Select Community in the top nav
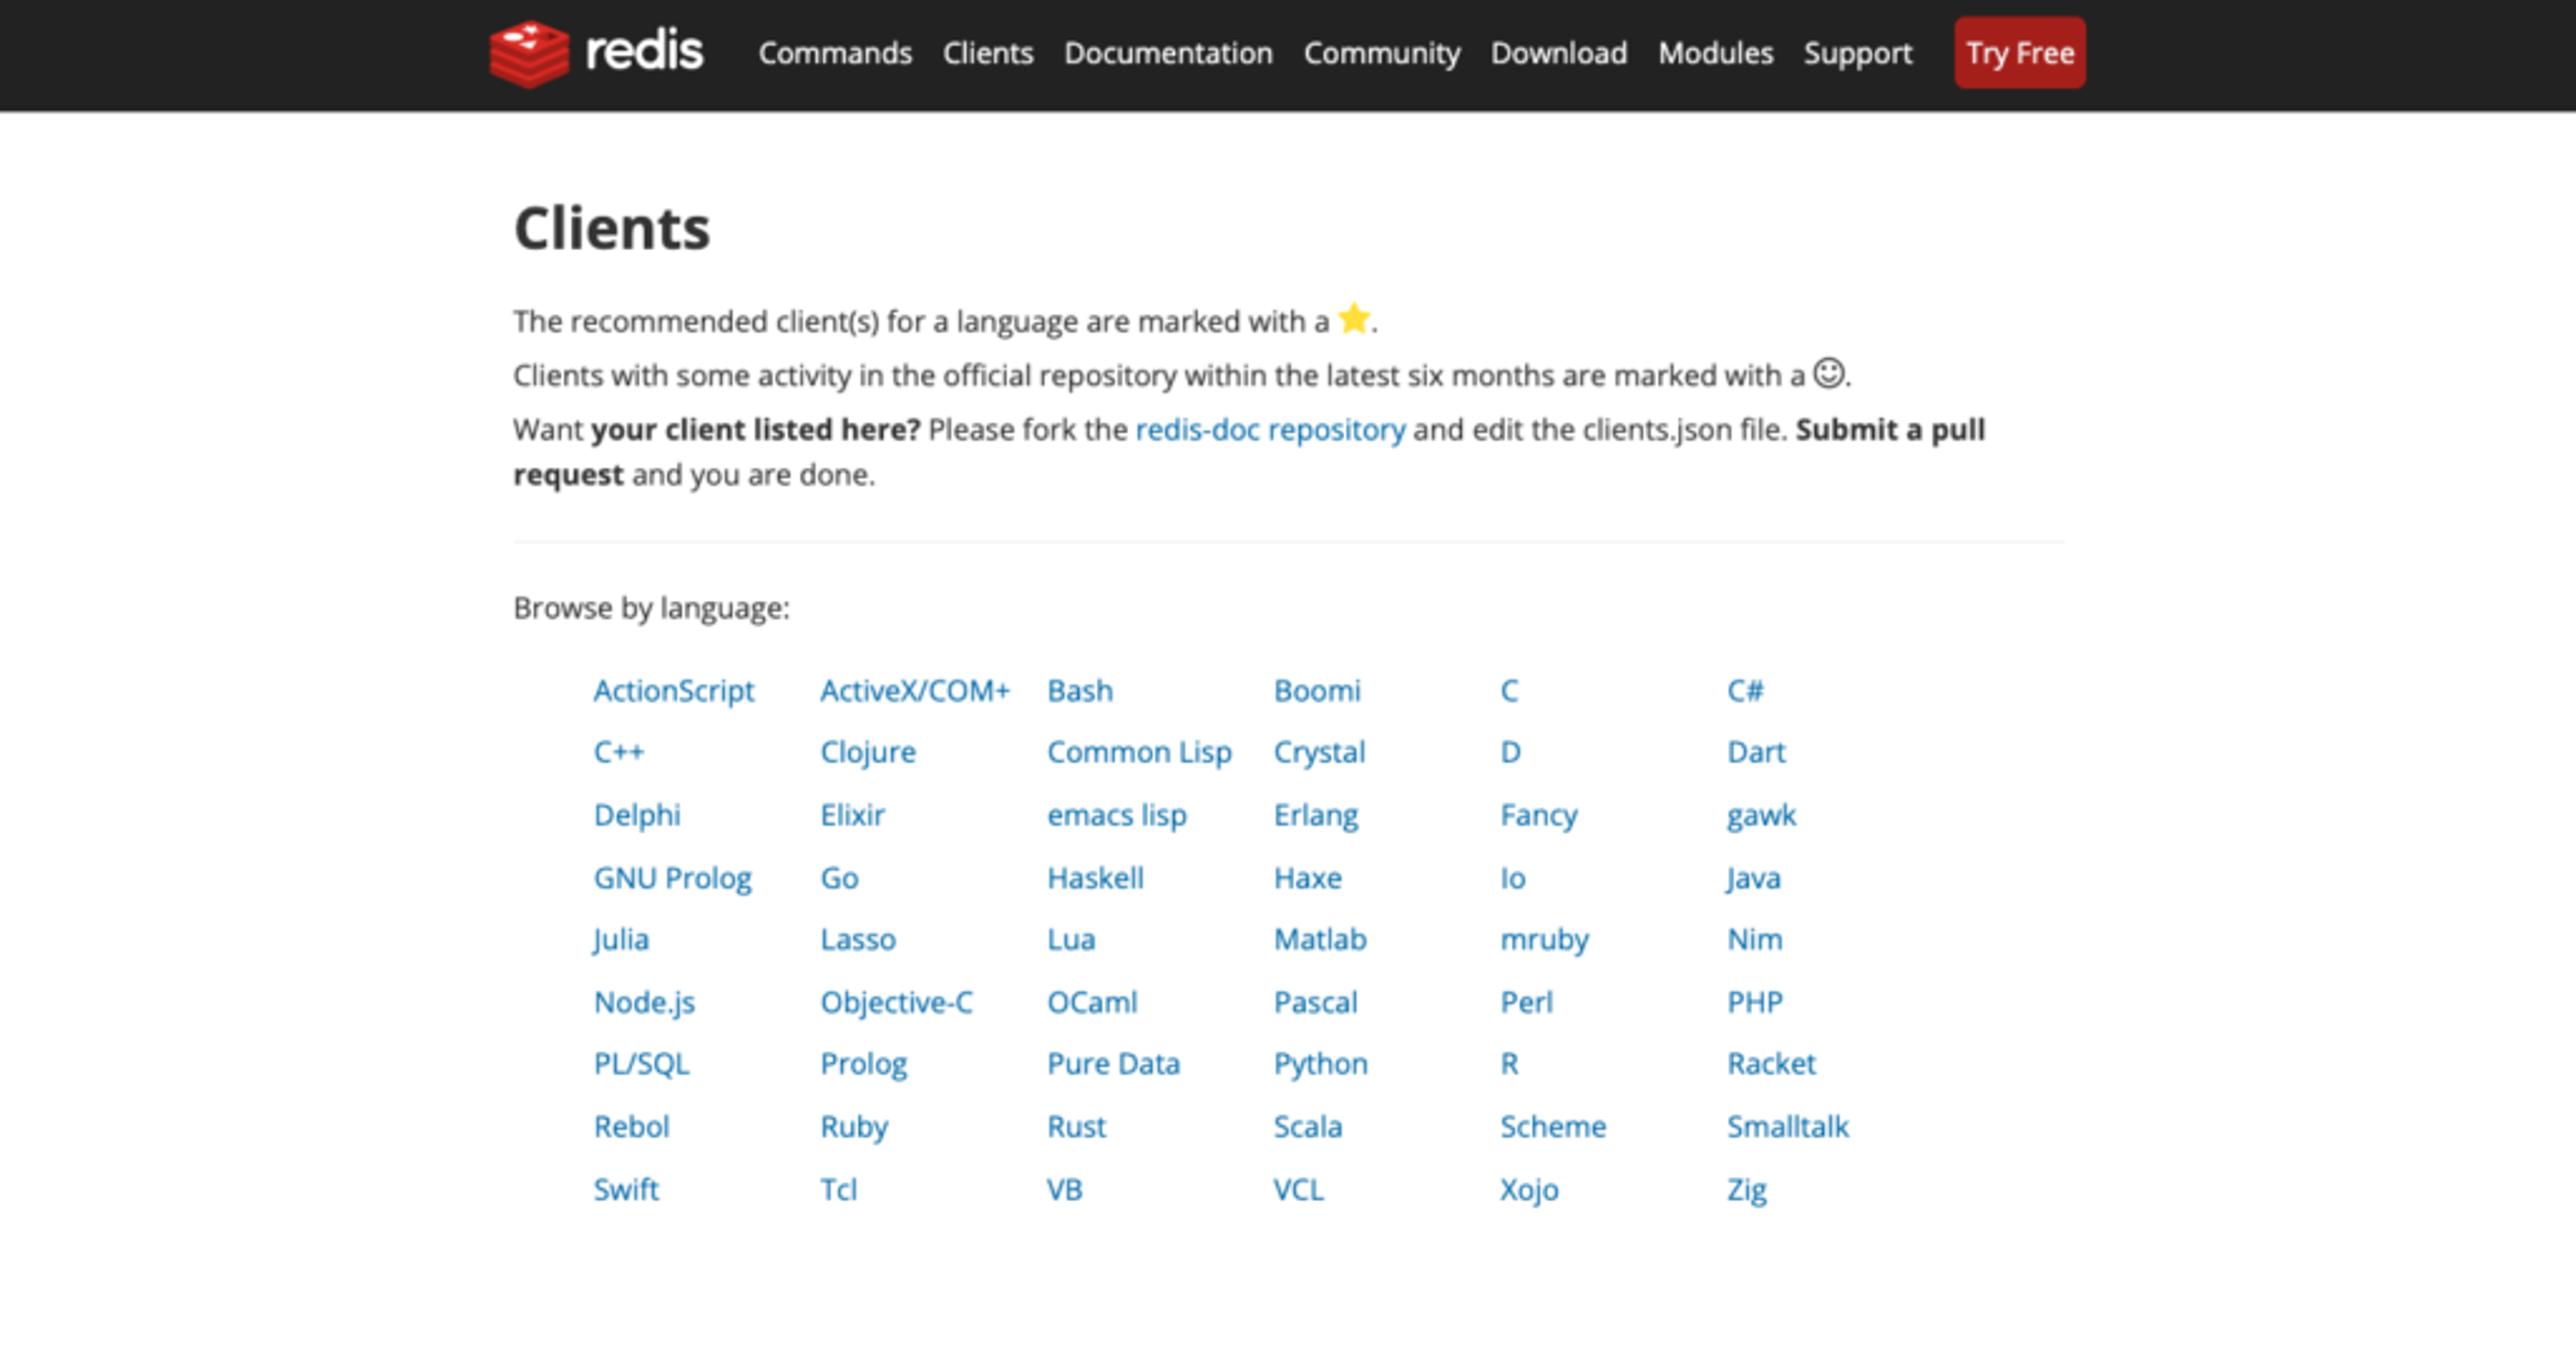The height and width of the screenshot is (1351, 2576). 1382,53
